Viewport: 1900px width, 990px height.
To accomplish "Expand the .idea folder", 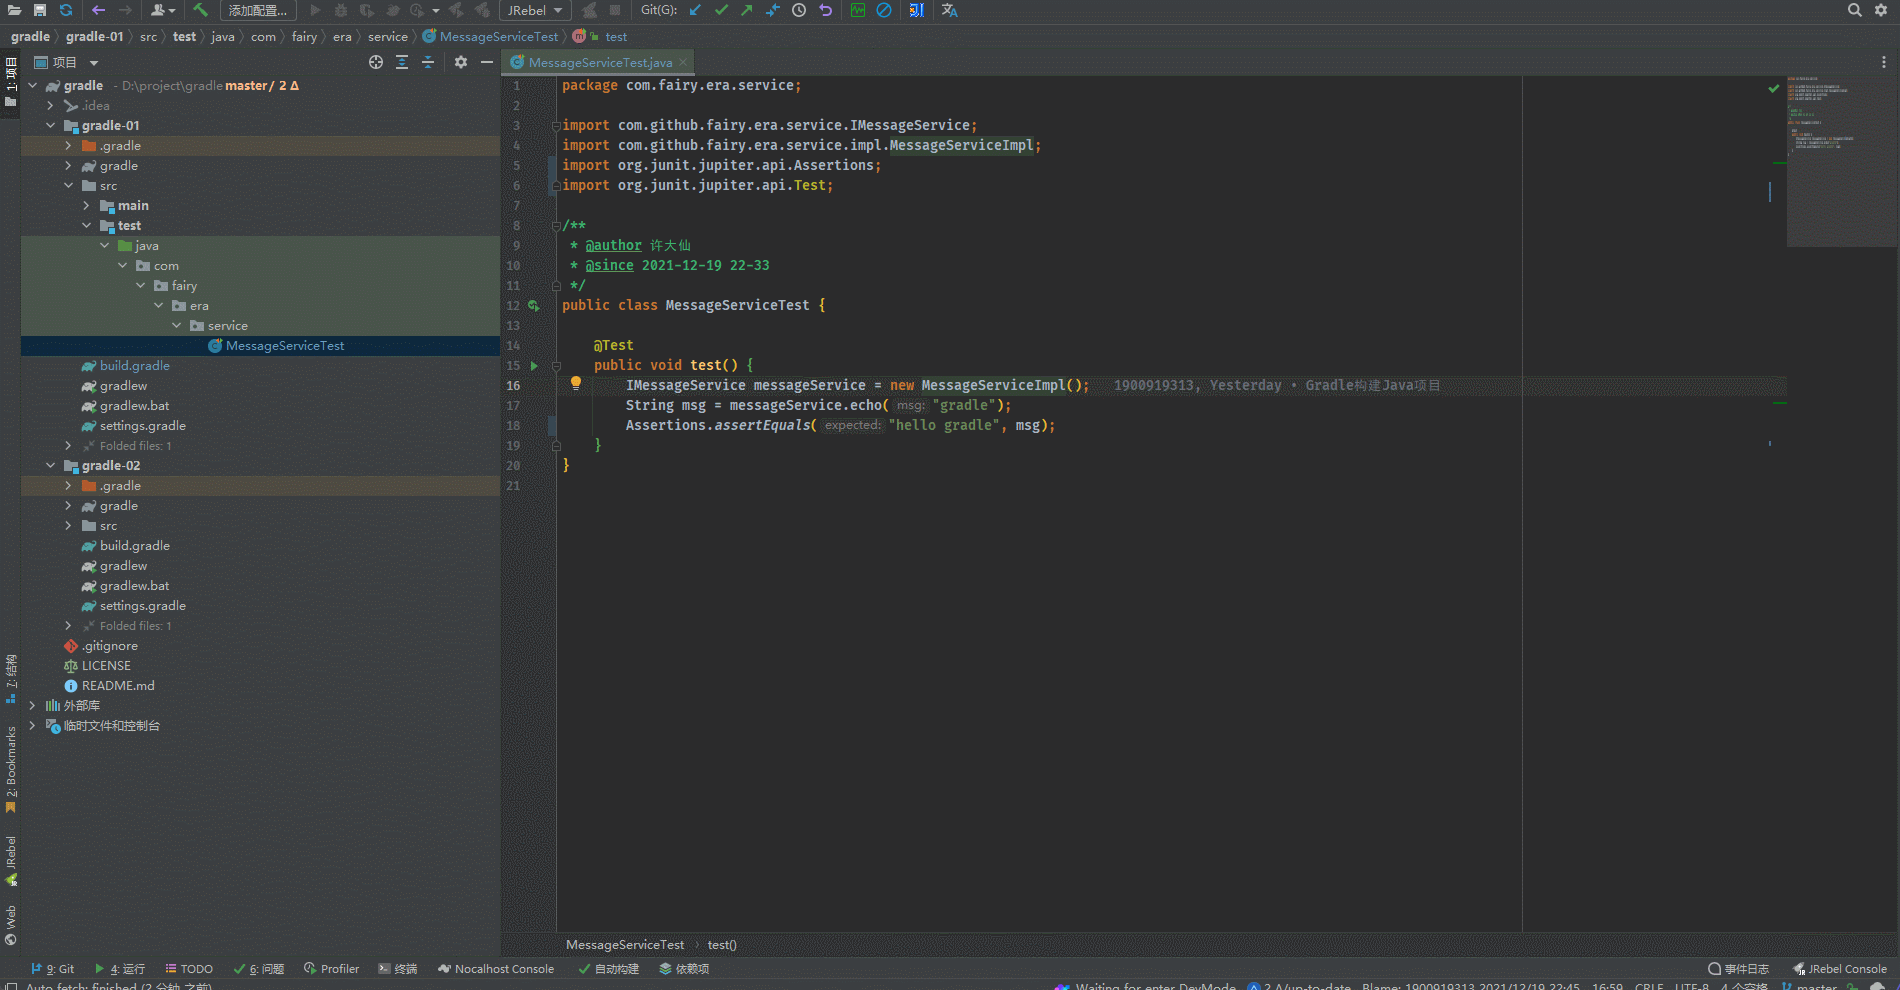I will [x=51, y=106].
